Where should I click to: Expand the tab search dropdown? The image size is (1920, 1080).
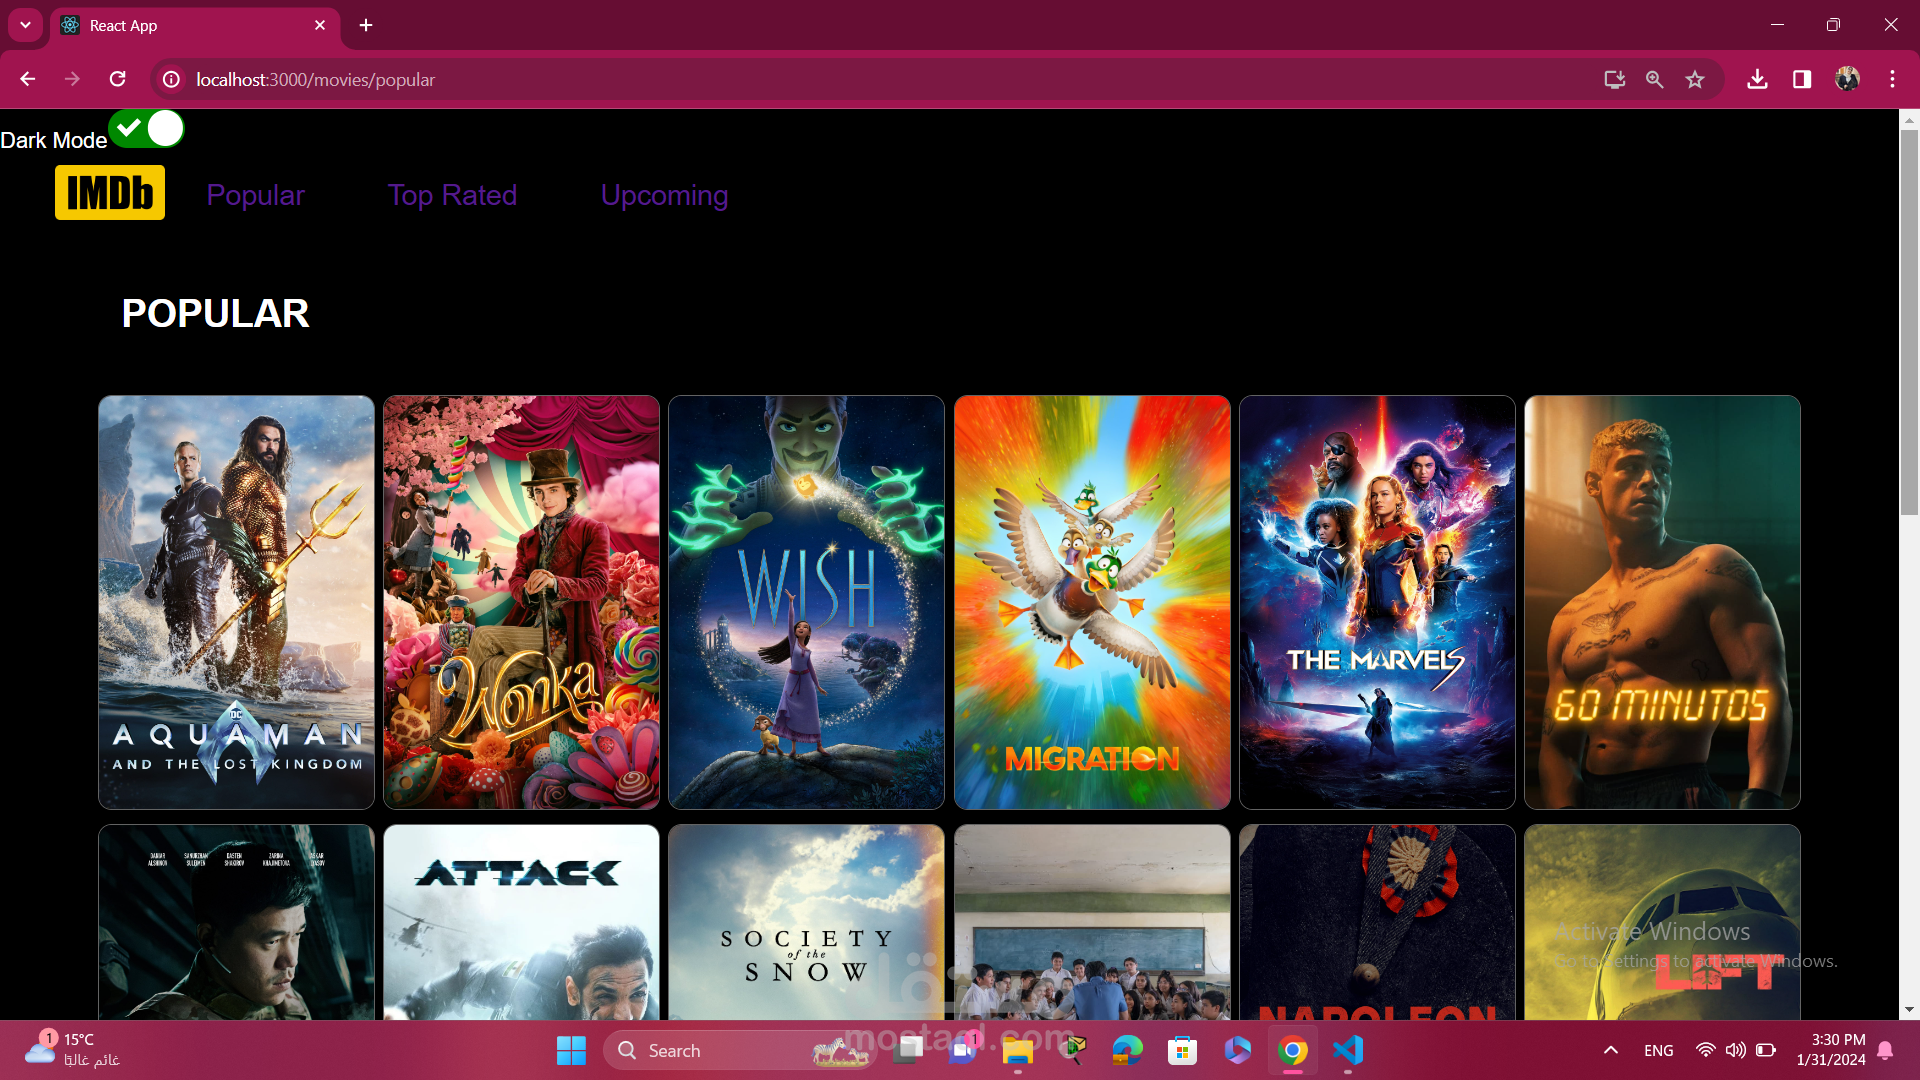click(x=25, y=25)
